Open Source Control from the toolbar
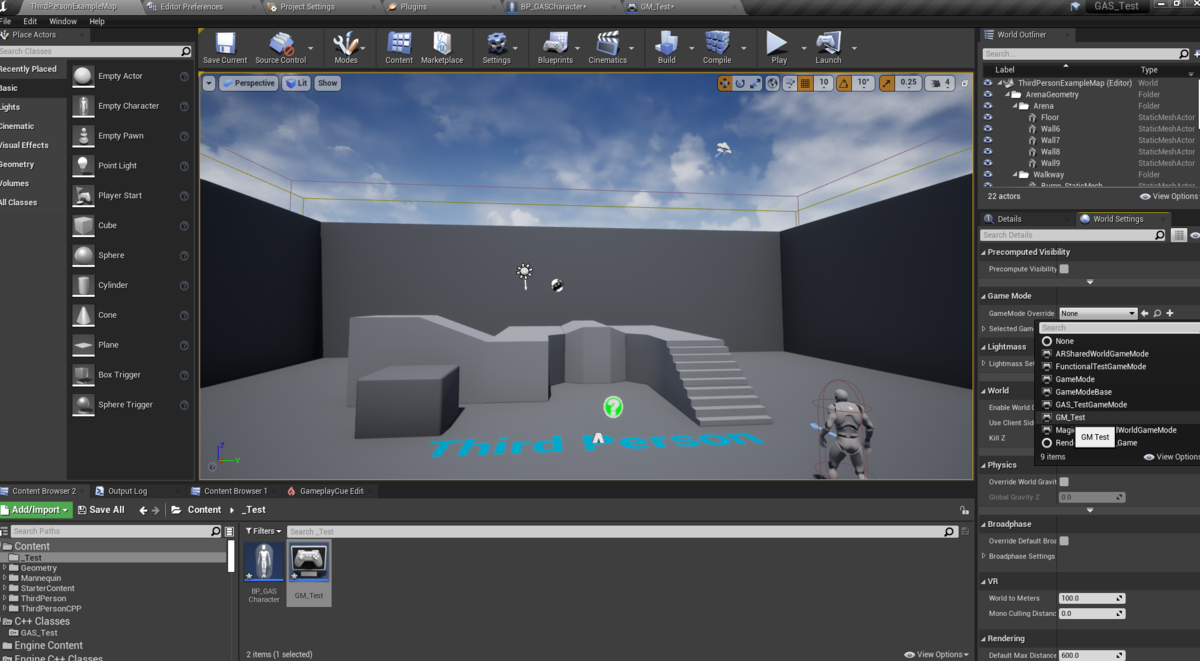This screenshot has height=661, width=1200. point(281,47)
